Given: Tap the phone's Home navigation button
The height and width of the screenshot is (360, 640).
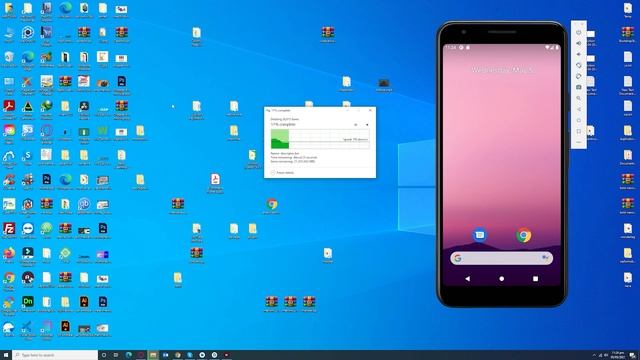Looking at the screenshot, I should [502, 278].
